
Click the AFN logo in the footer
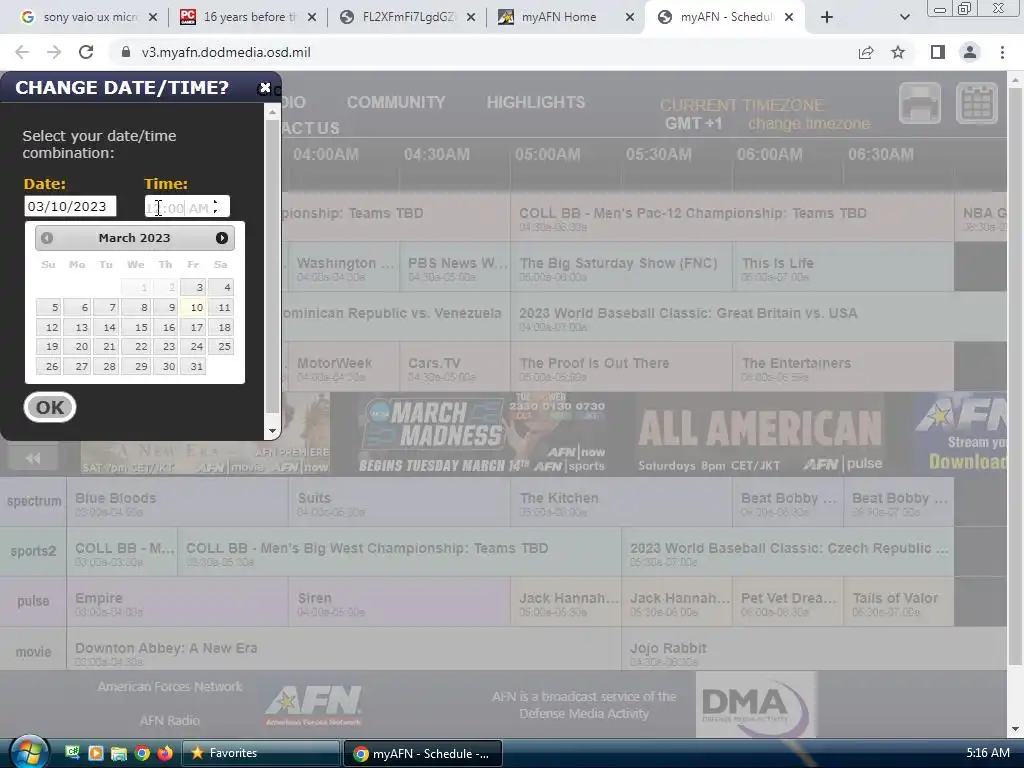point(313,705)
